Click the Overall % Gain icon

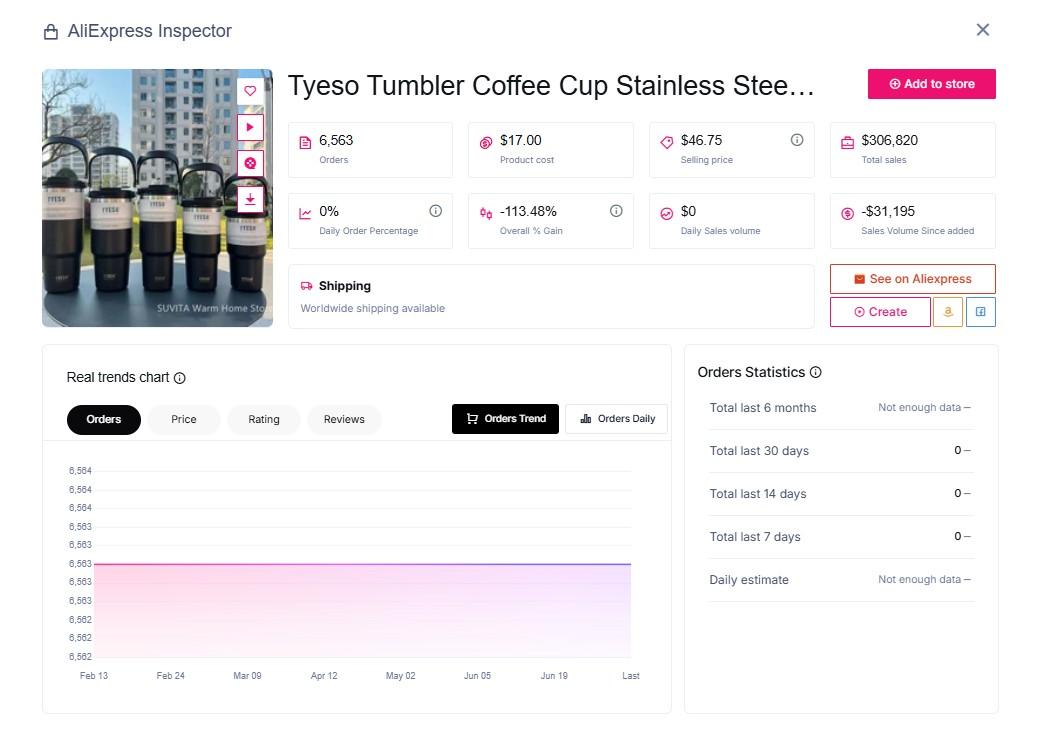click(485, 214)
